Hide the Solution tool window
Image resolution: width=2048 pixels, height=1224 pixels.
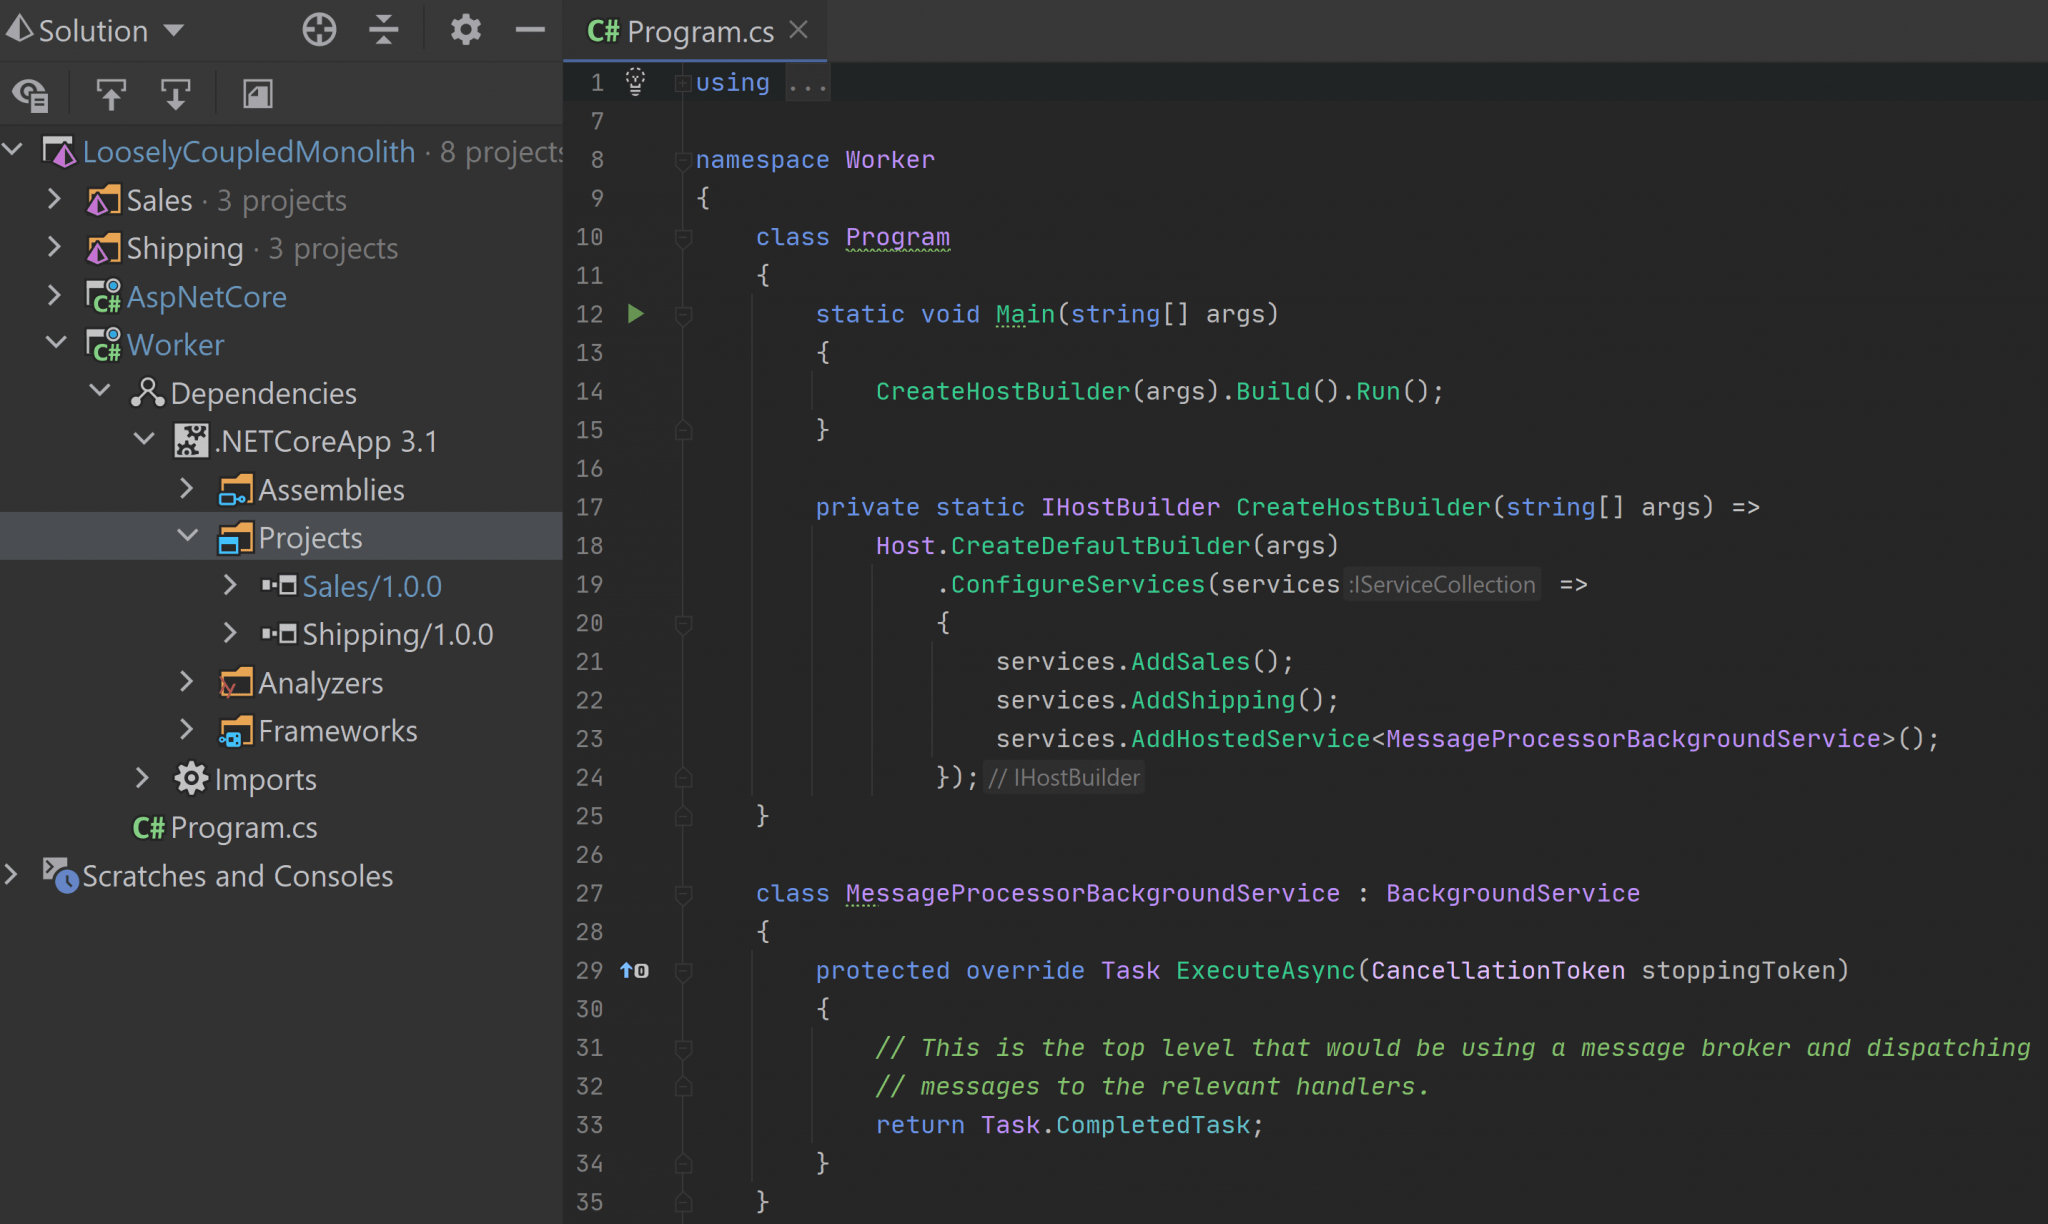(x=530, y=30)
